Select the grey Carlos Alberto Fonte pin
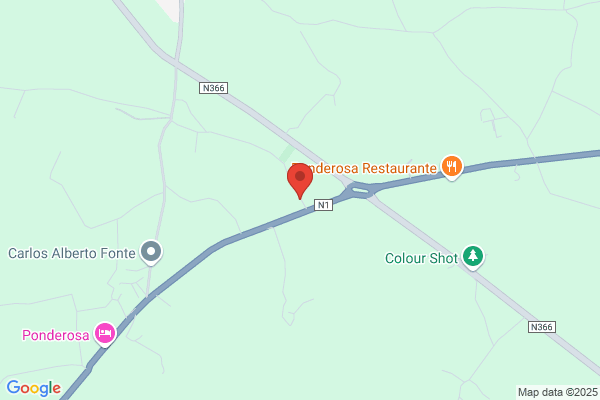 click(x=151, y=252)
